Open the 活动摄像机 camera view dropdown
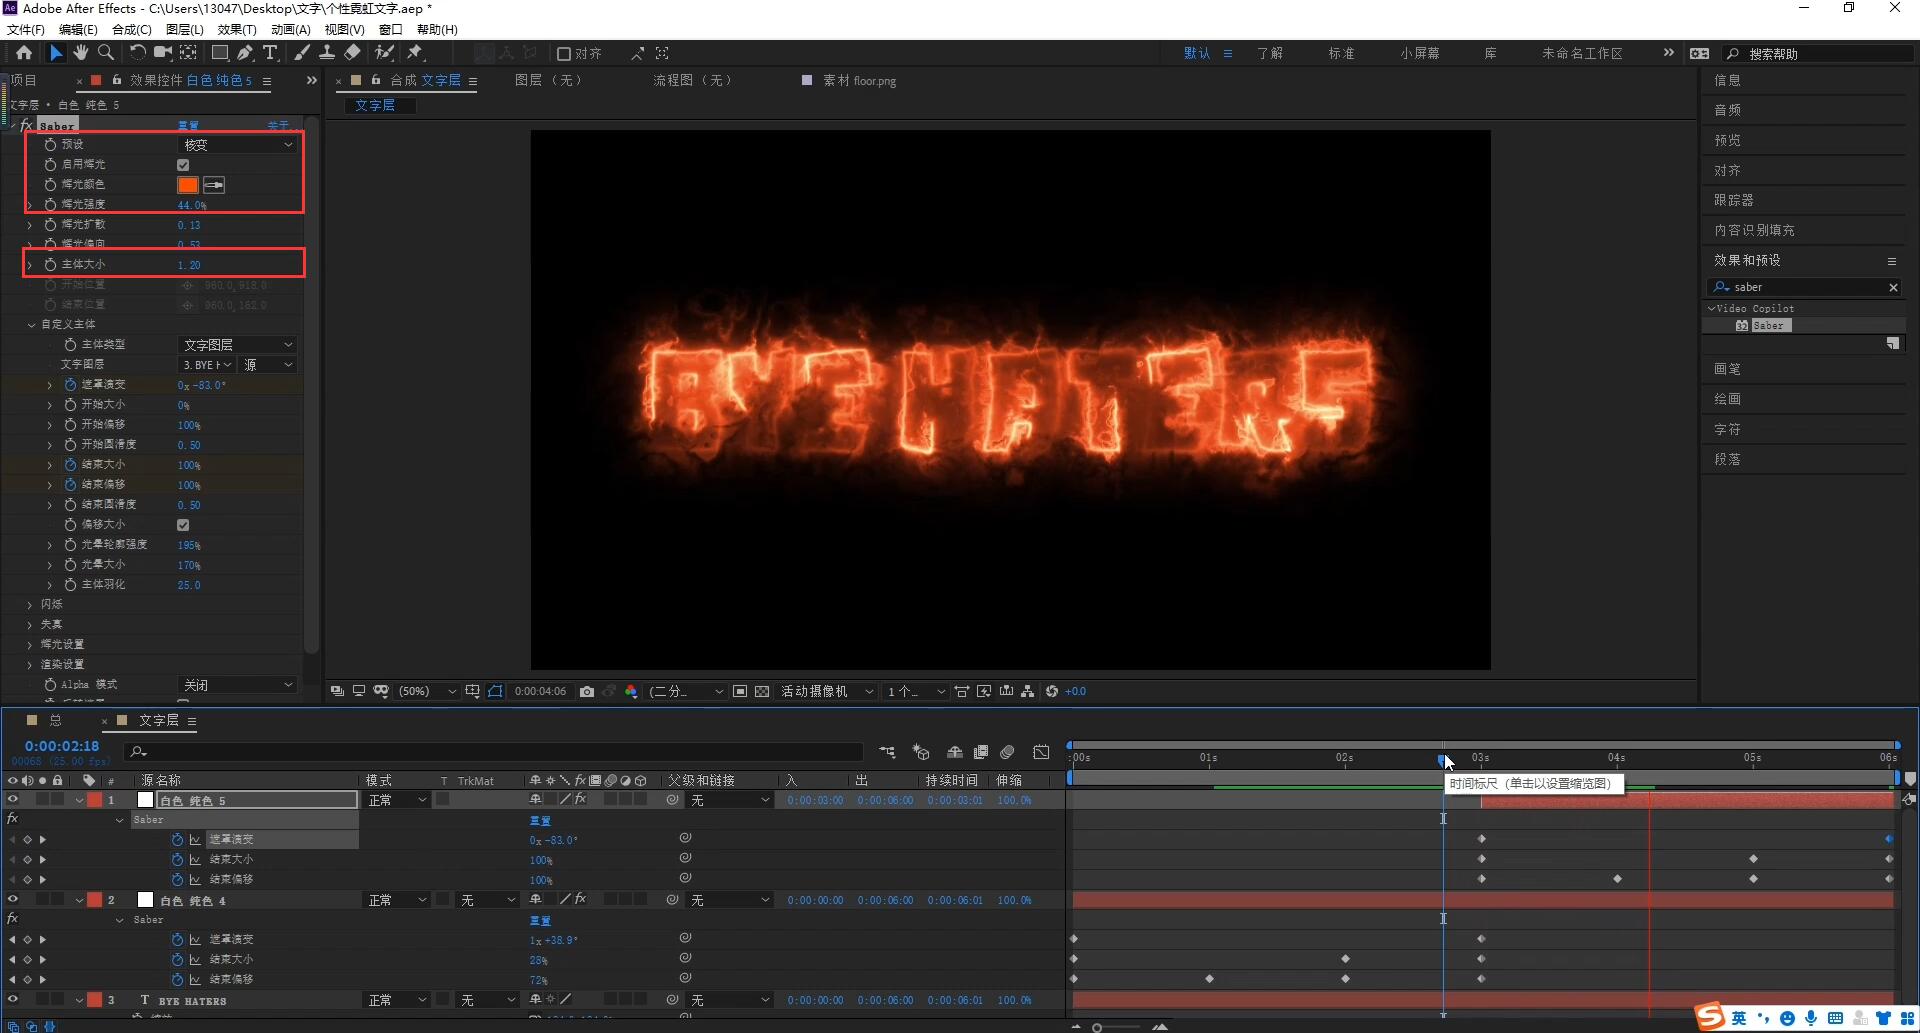 point(827,691)
